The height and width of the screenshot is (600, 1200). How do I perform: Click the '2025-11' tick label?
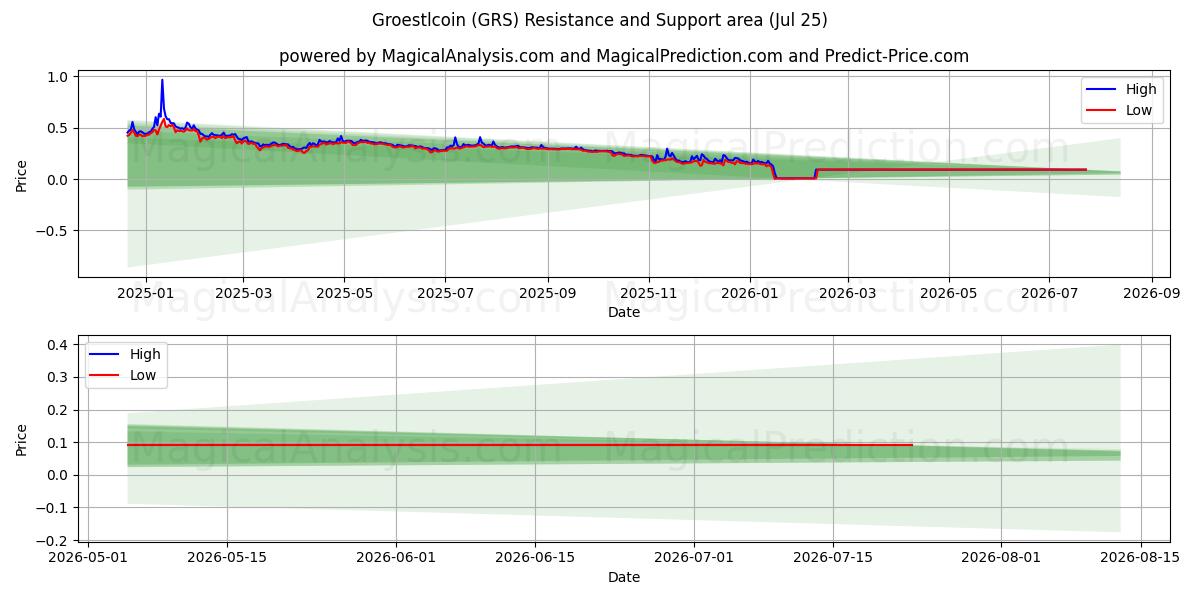pos(648,294)
